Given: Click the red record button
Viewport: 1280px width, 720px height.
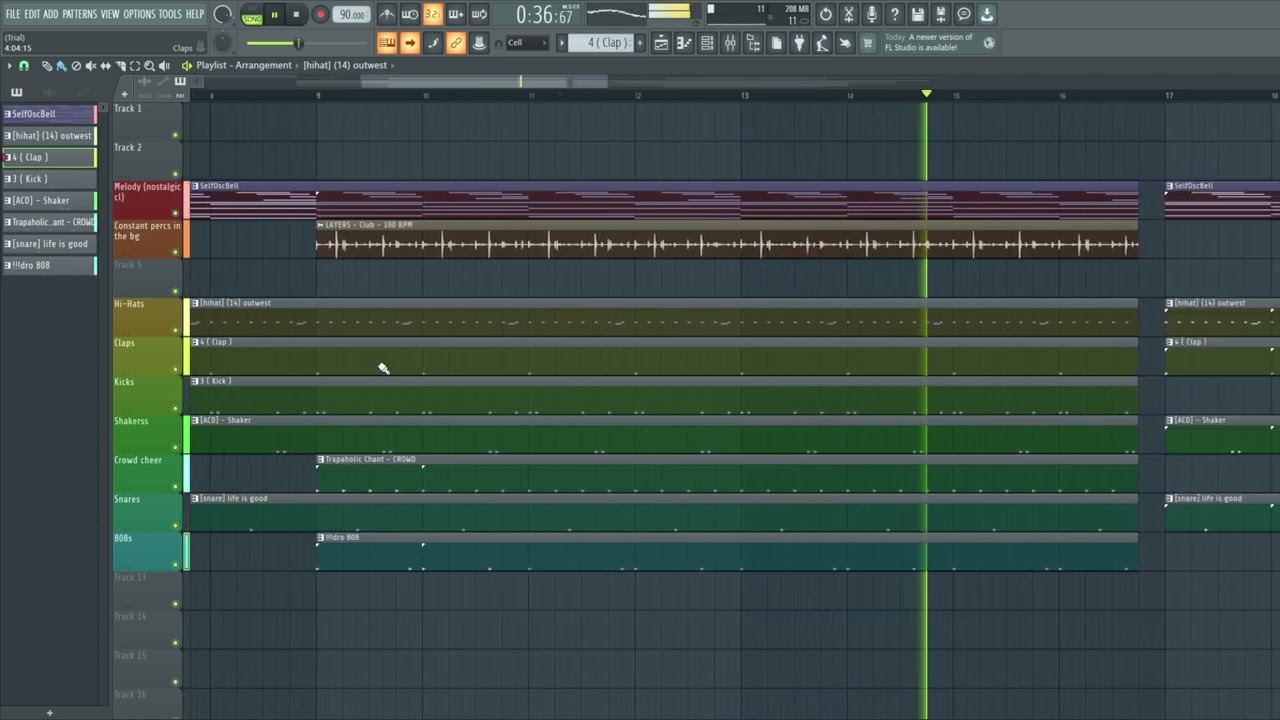Looking at the screenshot, I should click(320, 15).
